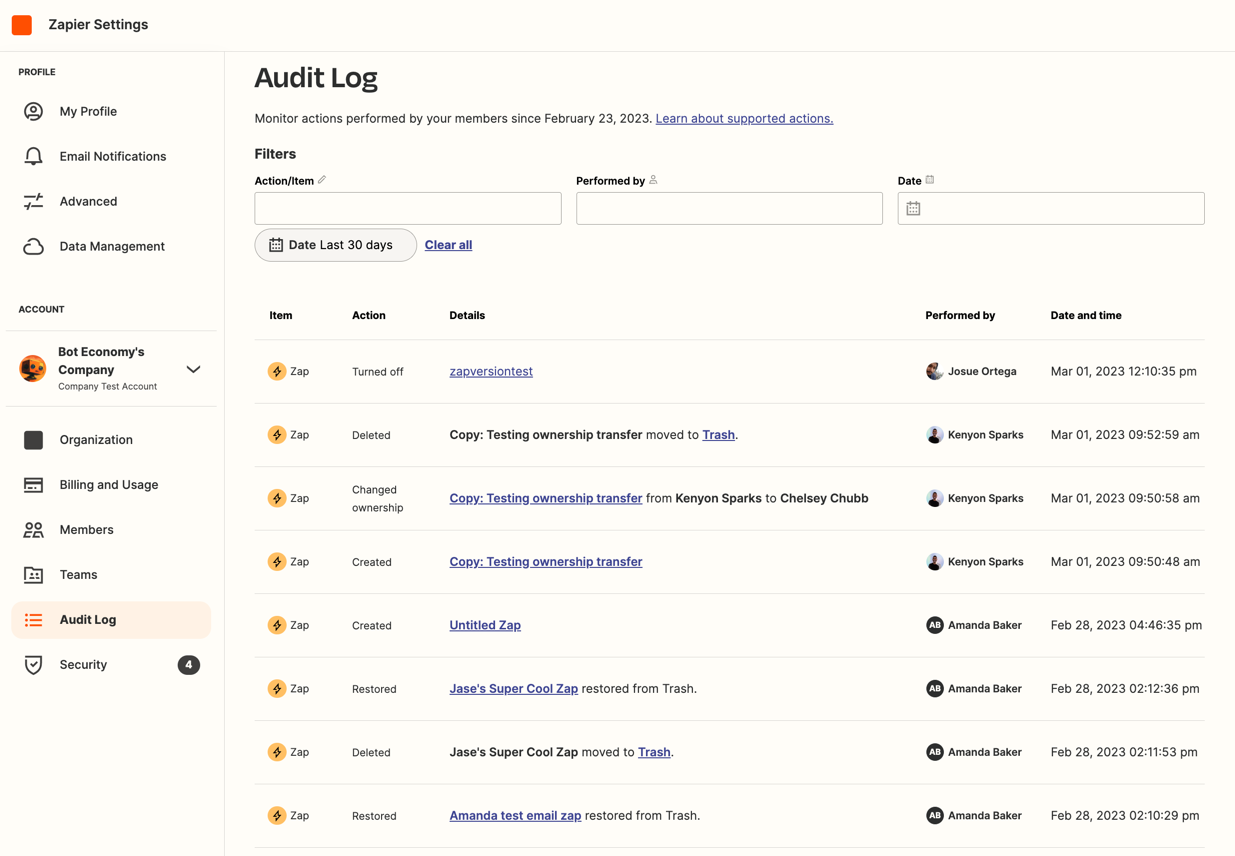Screen dimensions: 1235x856
Task: Click the Security shield icon
Action: (x=33, y=664)
